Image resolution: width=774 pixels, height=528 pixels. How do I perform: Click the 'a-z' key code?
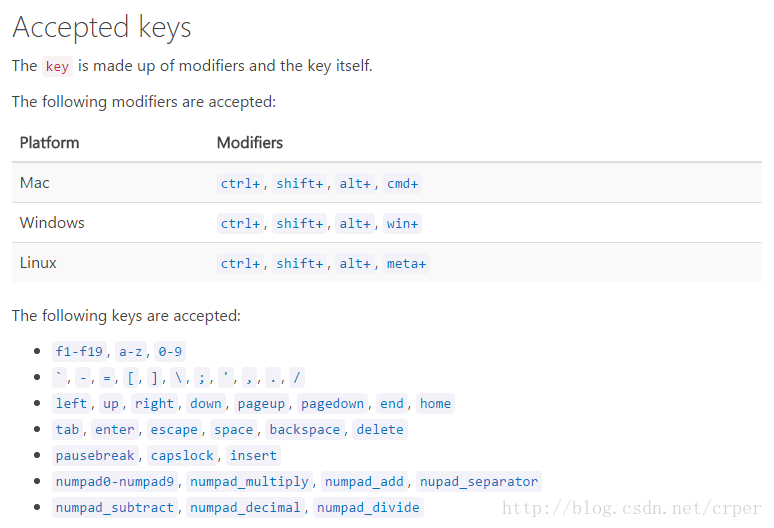coord(131,352)
